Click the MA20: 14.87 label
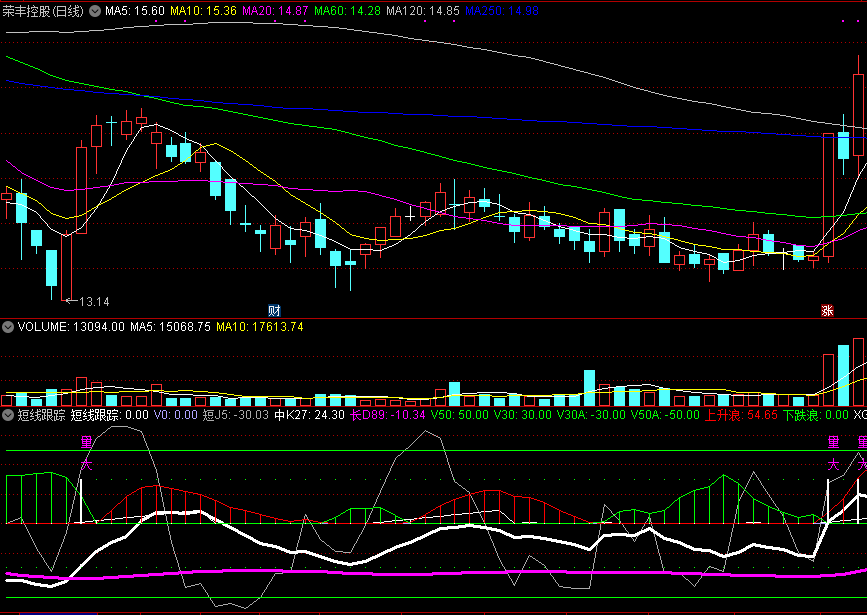This screenshot has width=867, height=615. [x=275, y=11]
